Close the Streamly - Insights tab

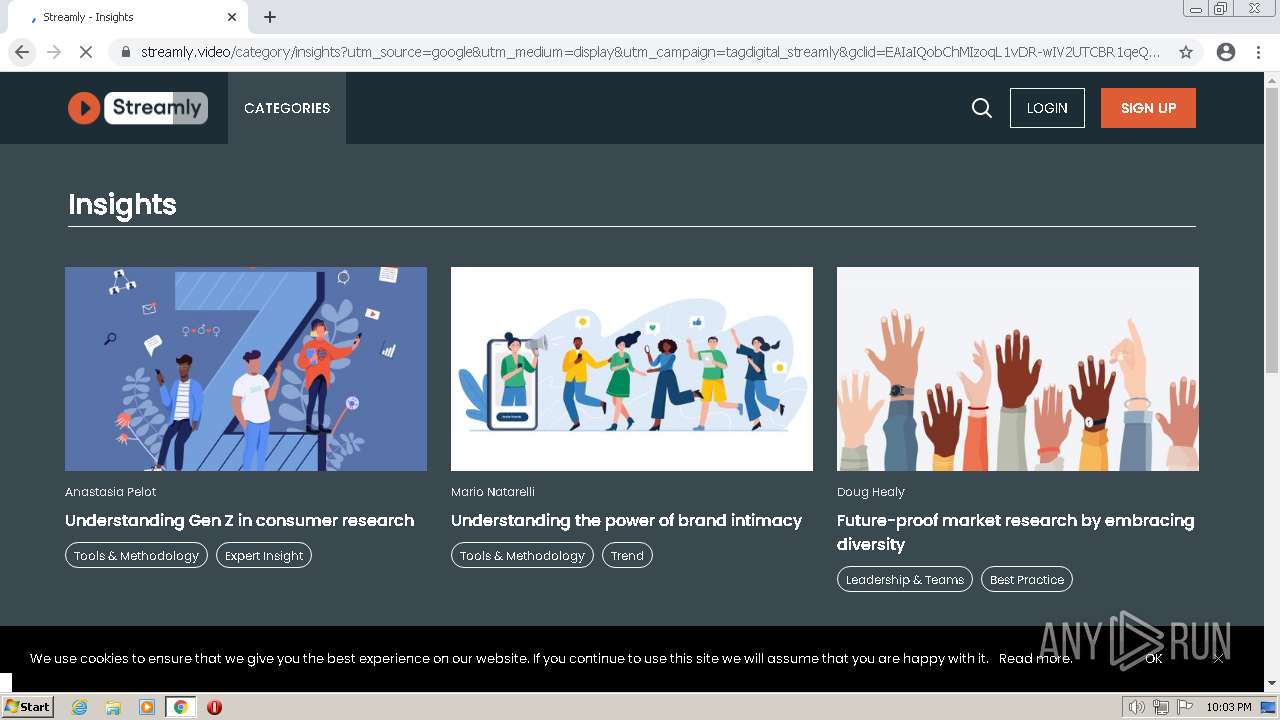click(232, 17)
